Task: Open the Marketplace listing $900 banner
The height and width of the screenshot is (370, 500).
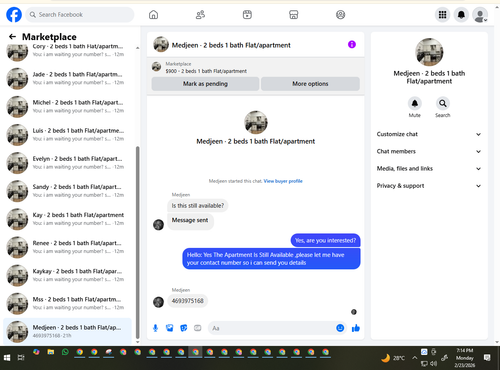Action: 256,67
